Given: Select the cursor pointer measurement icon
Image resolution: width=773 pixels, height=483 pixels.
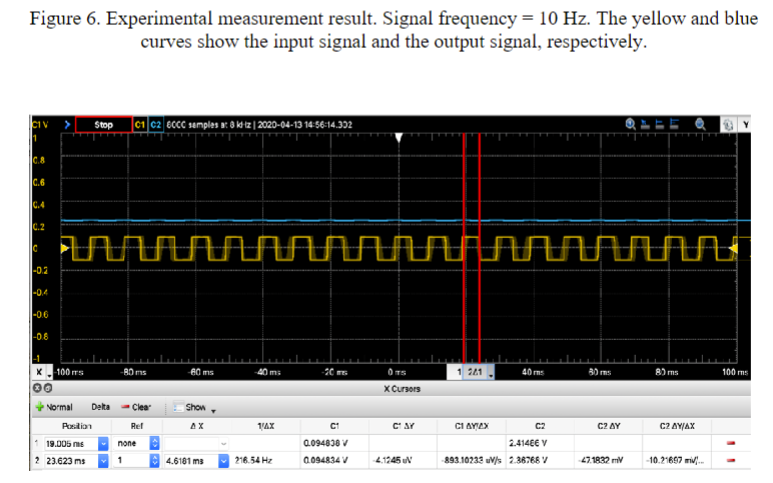Looking at the screenshot, I should click(x=645, y=124).
